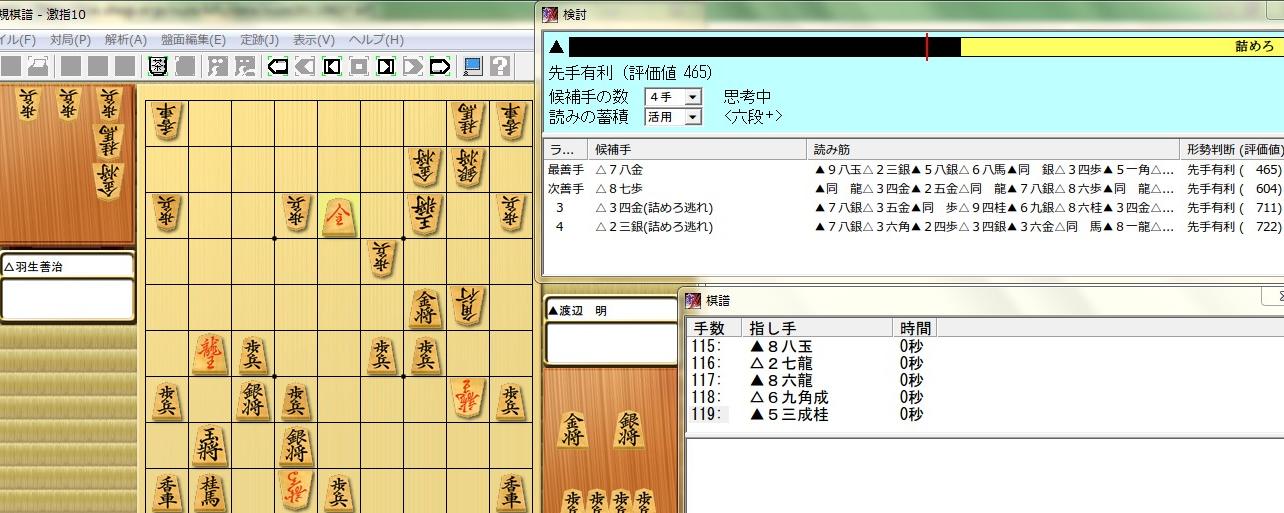Click the left grayed walking-figure toolbar icon
Image resolution: width=1284 pixels, height=513 pixels.
pyautogui.click(x=217, y=66)
